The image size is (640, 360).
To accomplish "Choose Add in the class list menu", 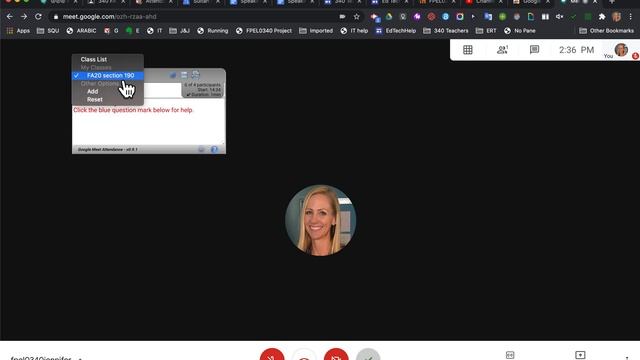I will [x=93, y=91].
